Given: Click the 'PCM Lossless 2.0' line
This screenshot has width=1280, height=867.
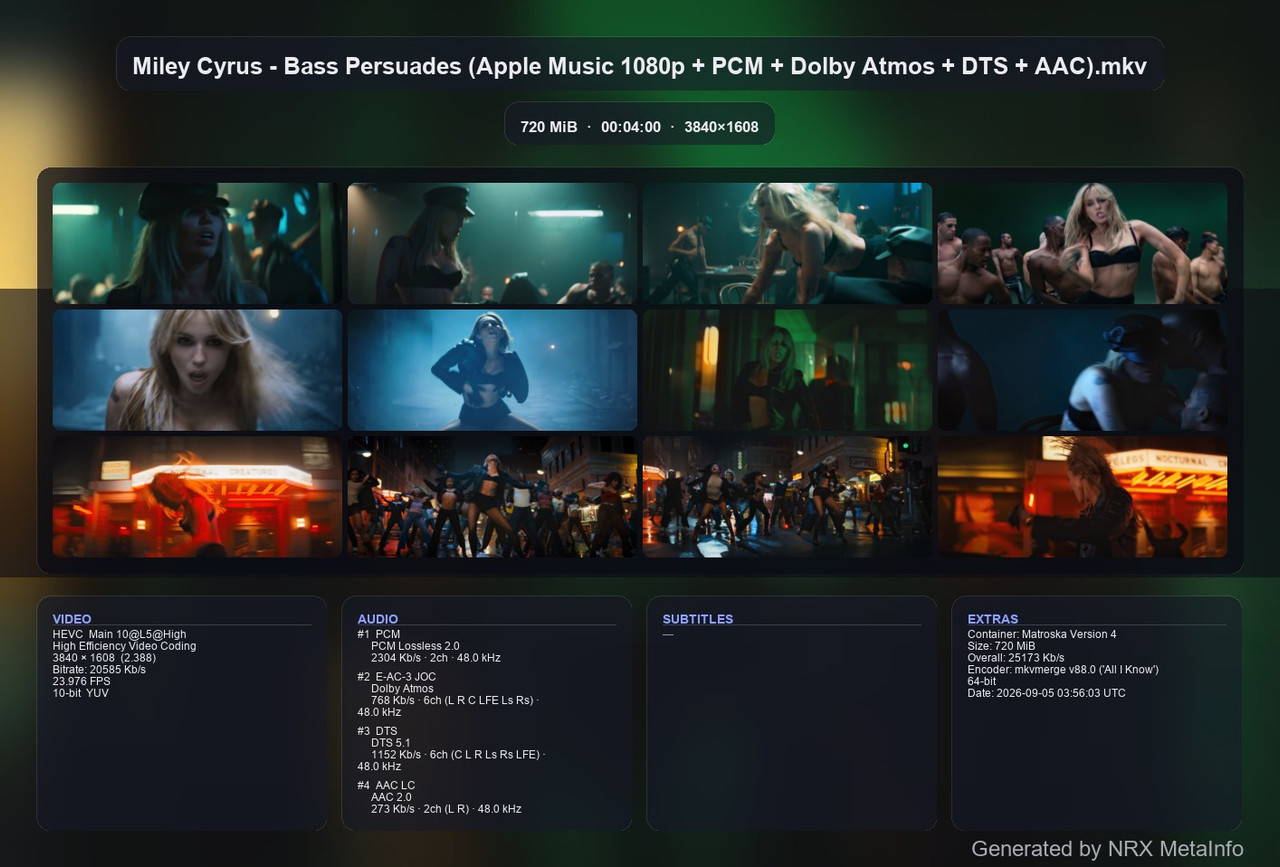Looking at the screenshot, I should [415, 646].
